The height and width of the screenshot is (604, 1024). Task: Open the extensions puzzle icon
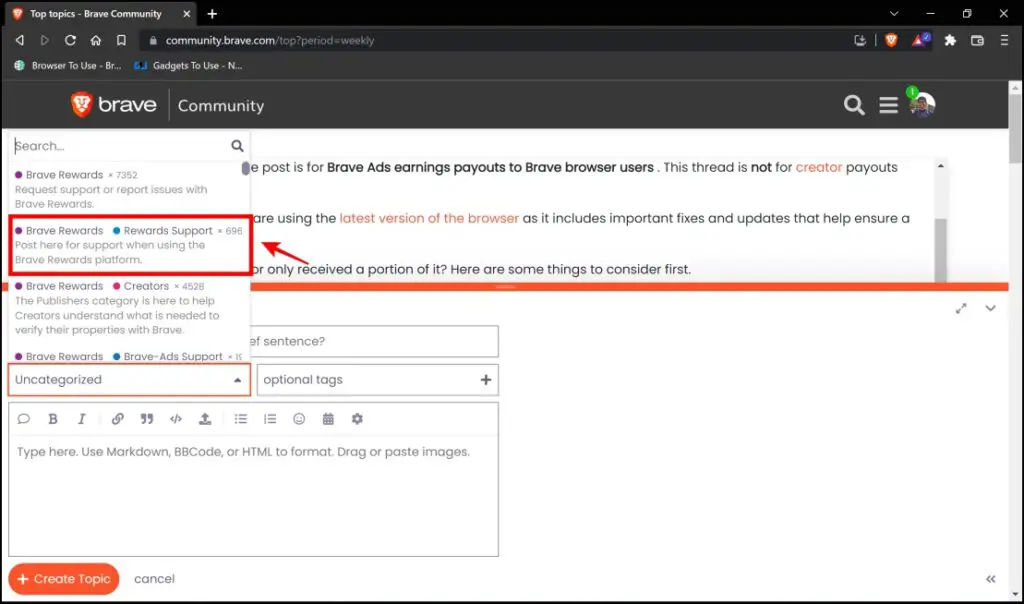[x=950, y=40]
